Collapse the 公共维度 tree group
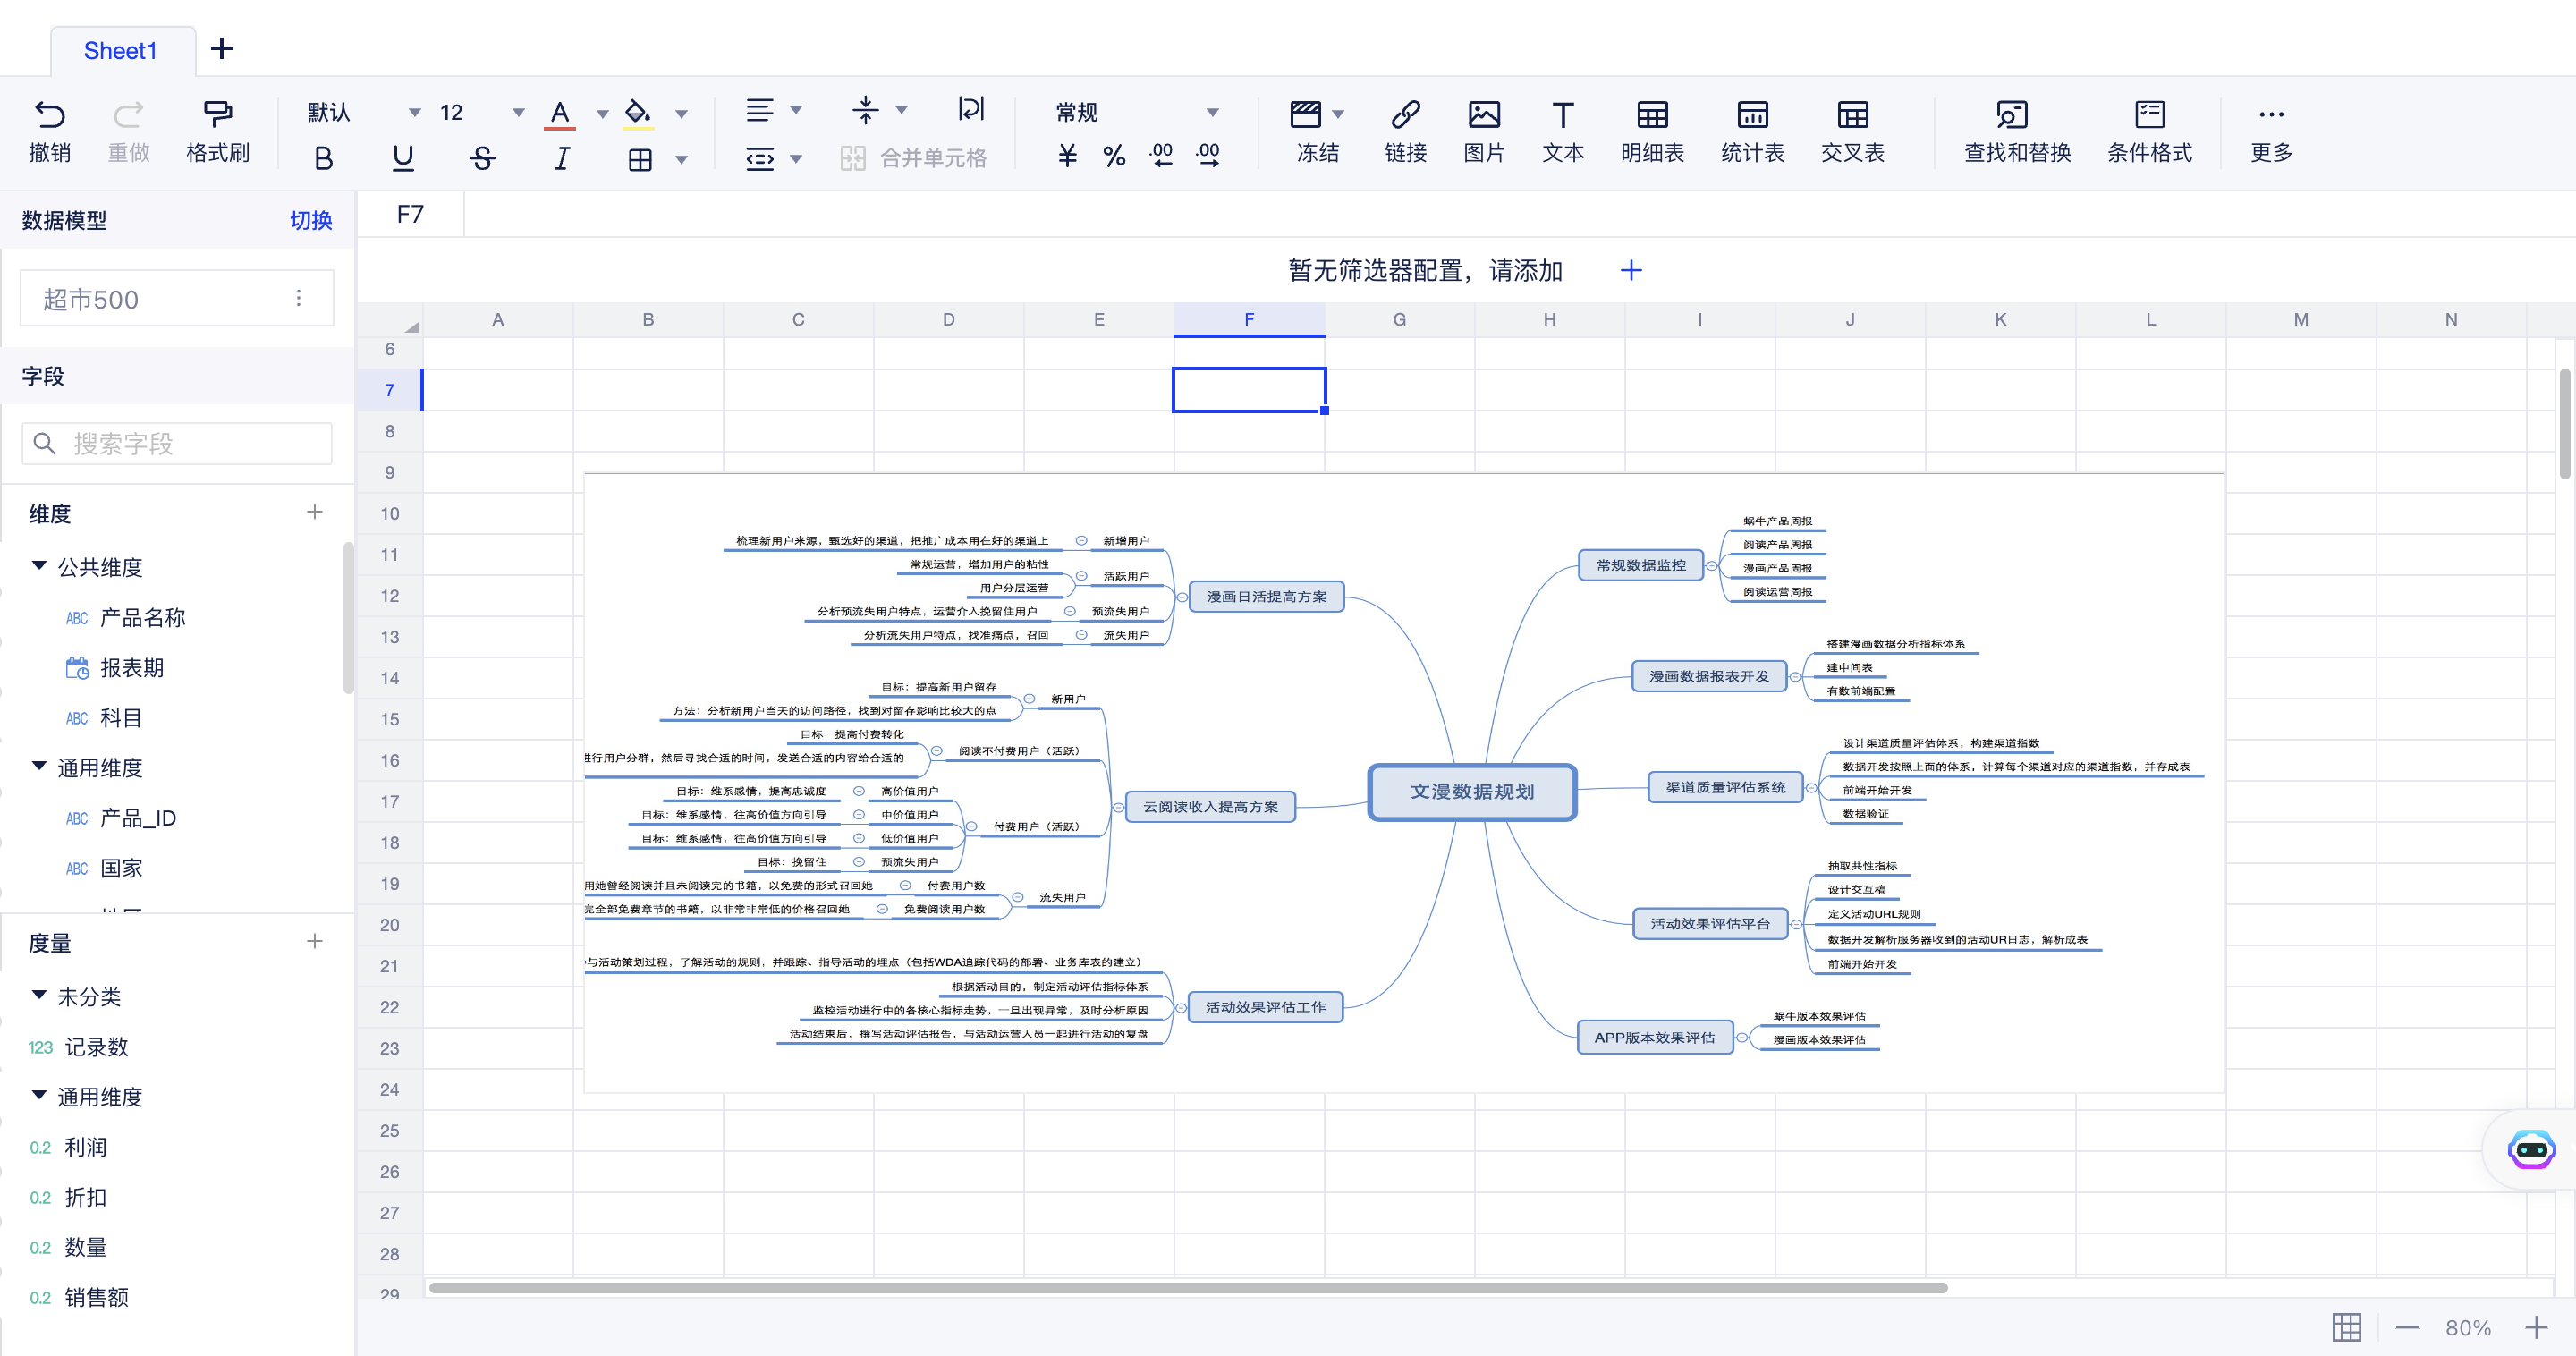 pyautogui.click(x=39, y=566)
